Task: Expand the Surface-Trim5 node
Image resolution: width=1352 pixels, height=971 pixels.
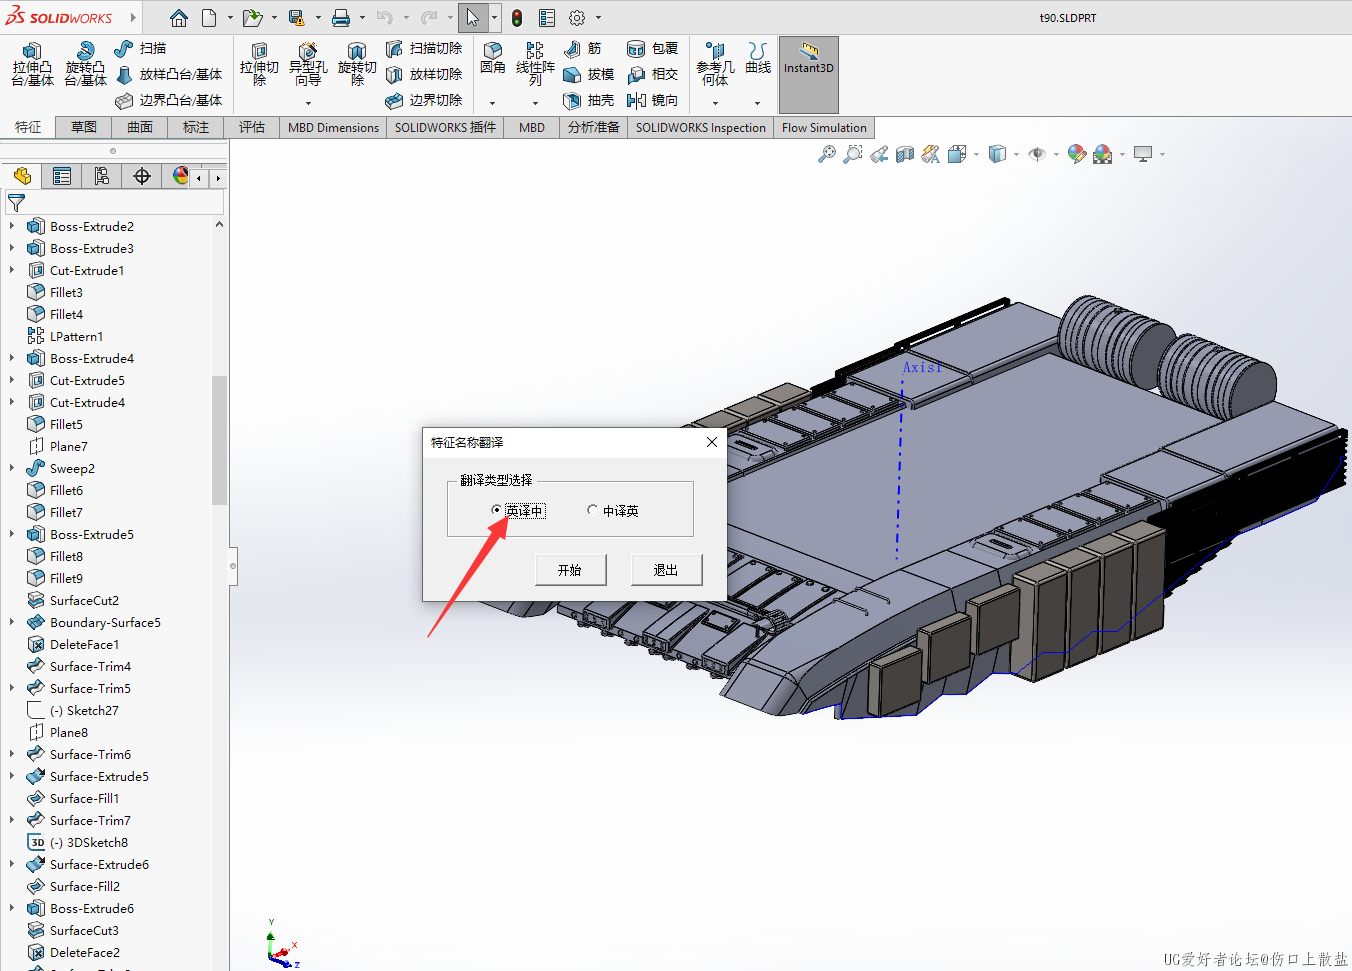Action: click(12, 689)
